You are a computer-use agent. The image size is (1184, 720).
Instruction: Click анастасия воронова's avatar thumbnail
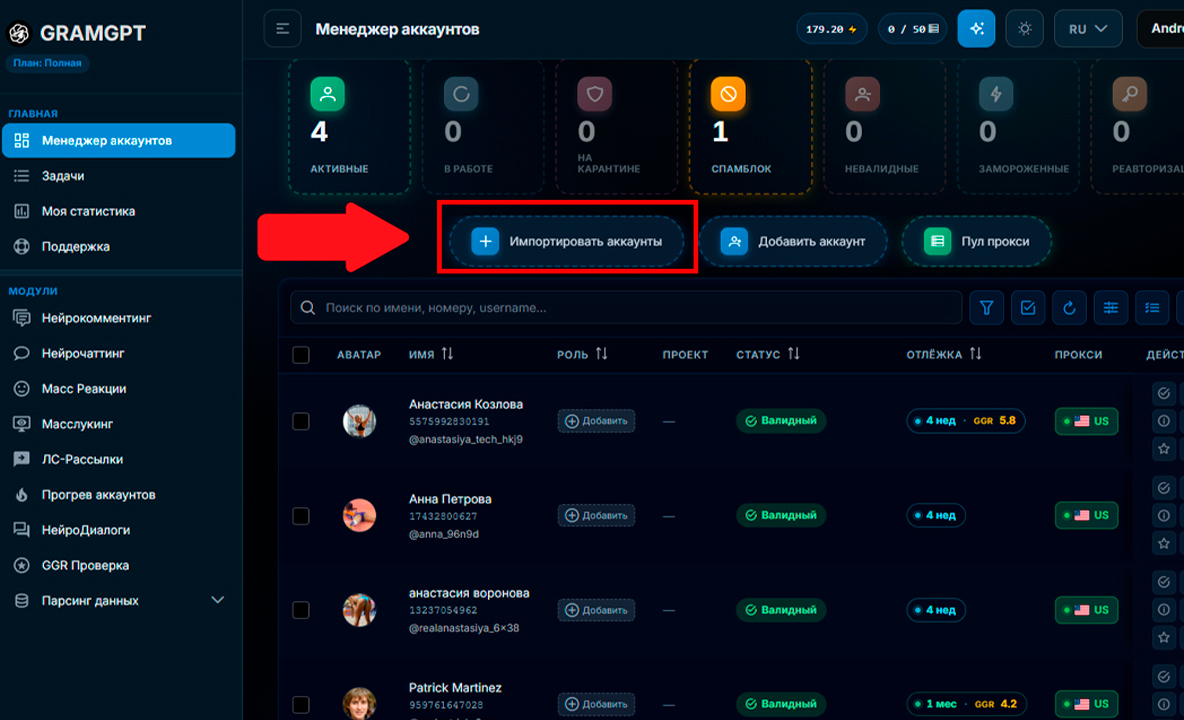(359, 610)
